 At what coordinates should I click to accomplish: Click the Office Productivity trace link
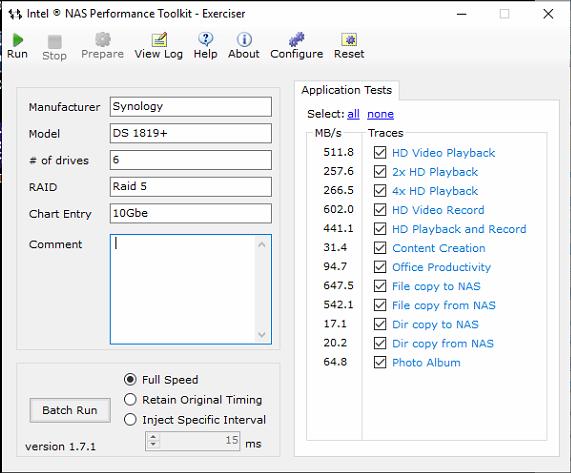(441, 267)
